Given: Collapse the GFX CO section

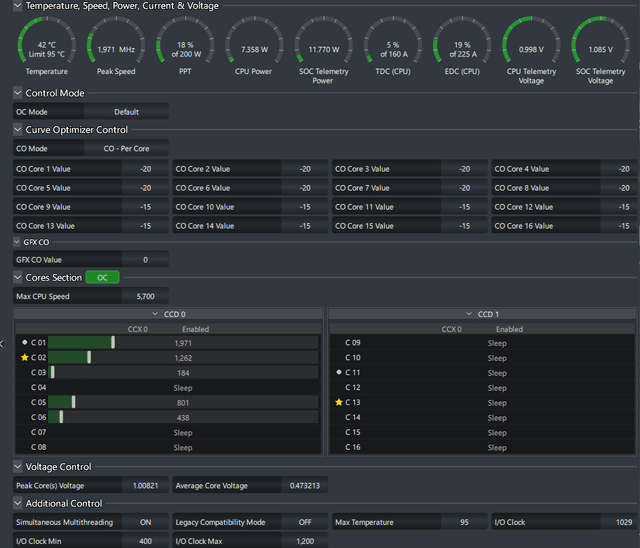Looking at the screenshot, I should (17, 242).
